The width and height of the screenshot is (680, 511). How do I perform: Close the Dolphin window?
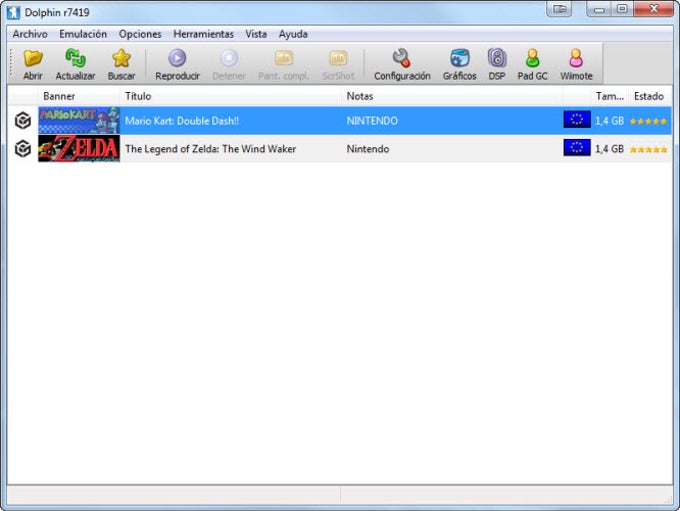[x=654, y=9]
